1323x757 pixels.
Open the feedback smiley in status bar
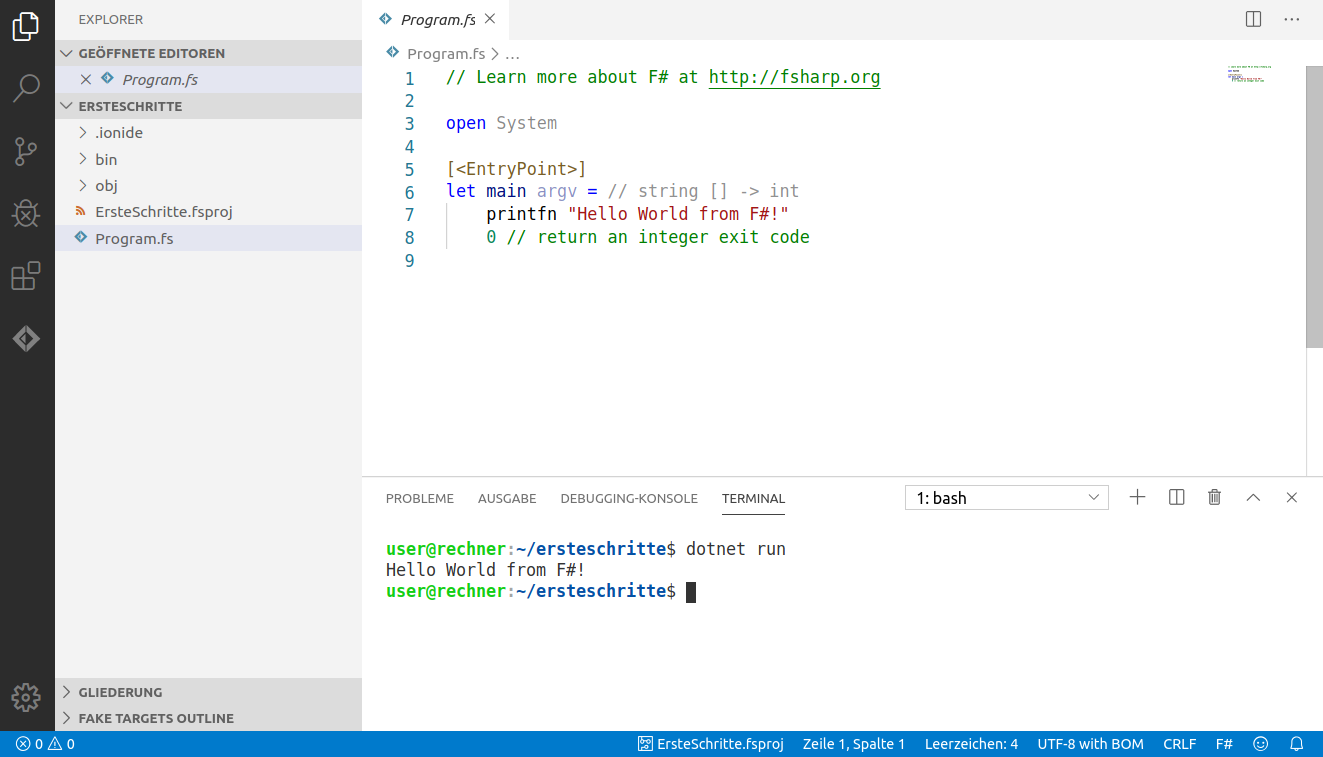click(1261, 744)
